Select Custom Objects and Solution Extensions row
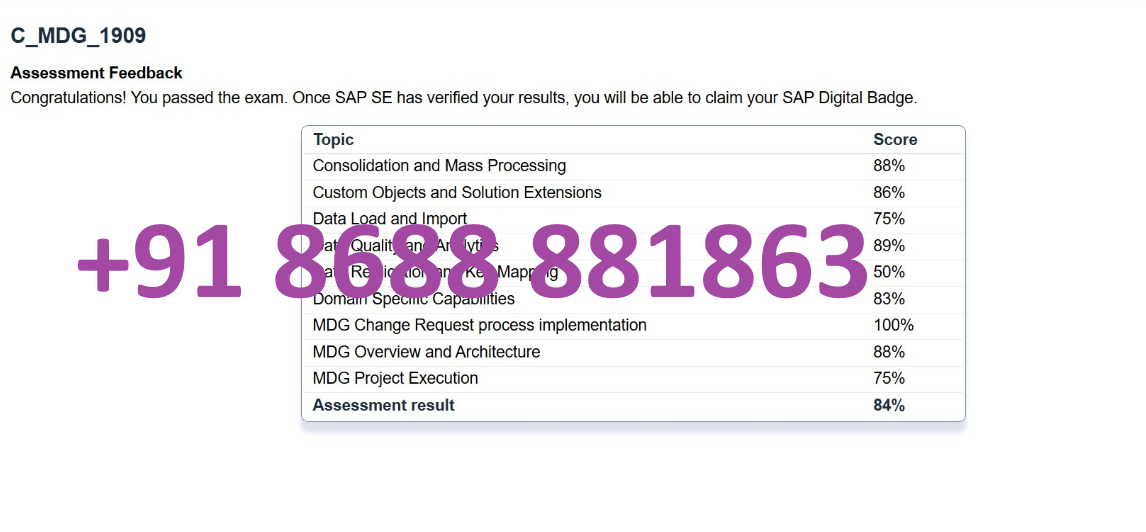This screenshot has width=1146, height=532. (633, 193)
